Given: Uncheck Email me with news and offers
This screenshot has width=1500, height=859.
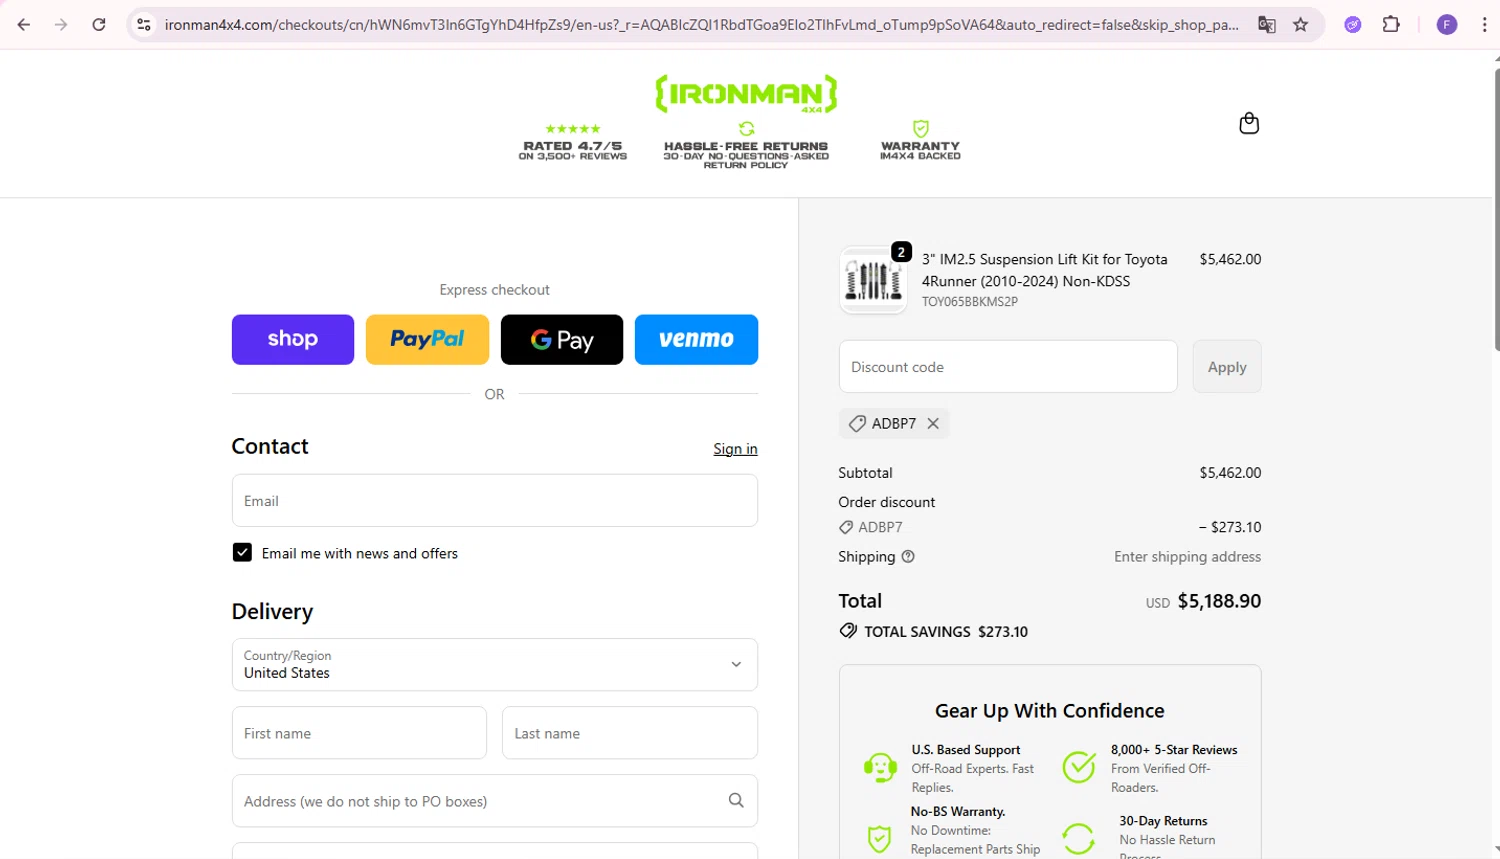Looking at the screenshot, I should pos(242,552).
